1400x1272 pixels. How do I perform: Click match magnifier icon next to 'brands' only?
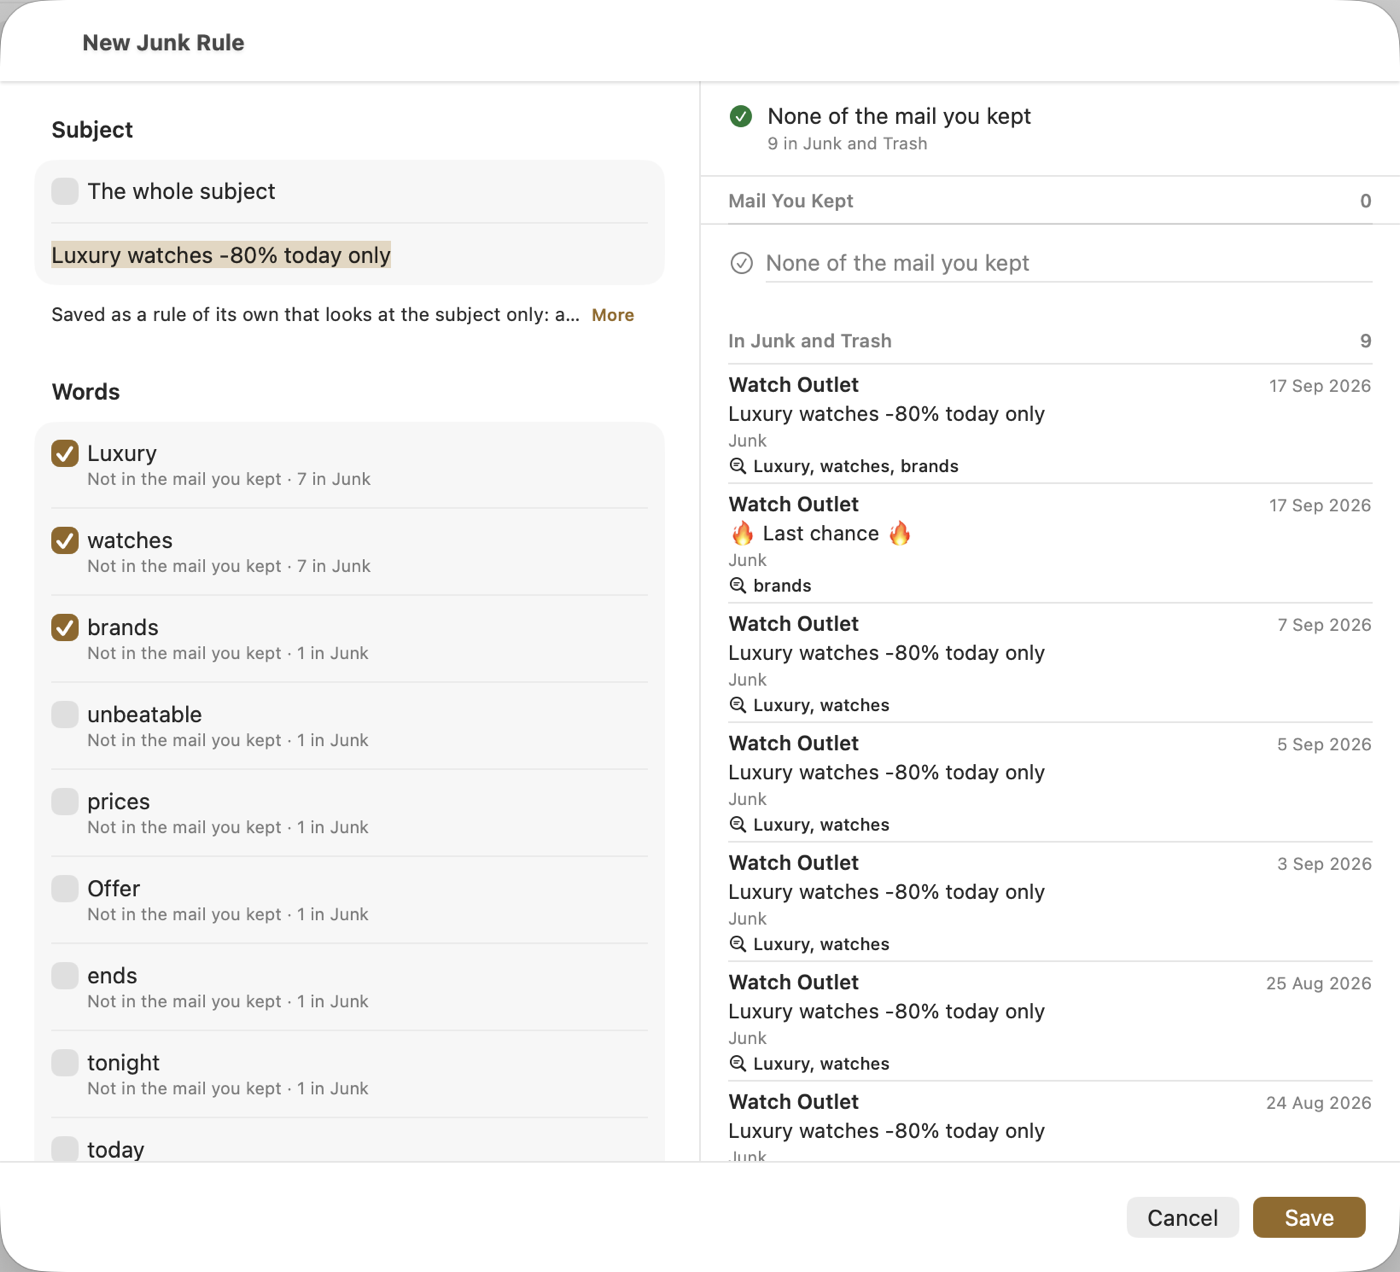tap(738, 586)
